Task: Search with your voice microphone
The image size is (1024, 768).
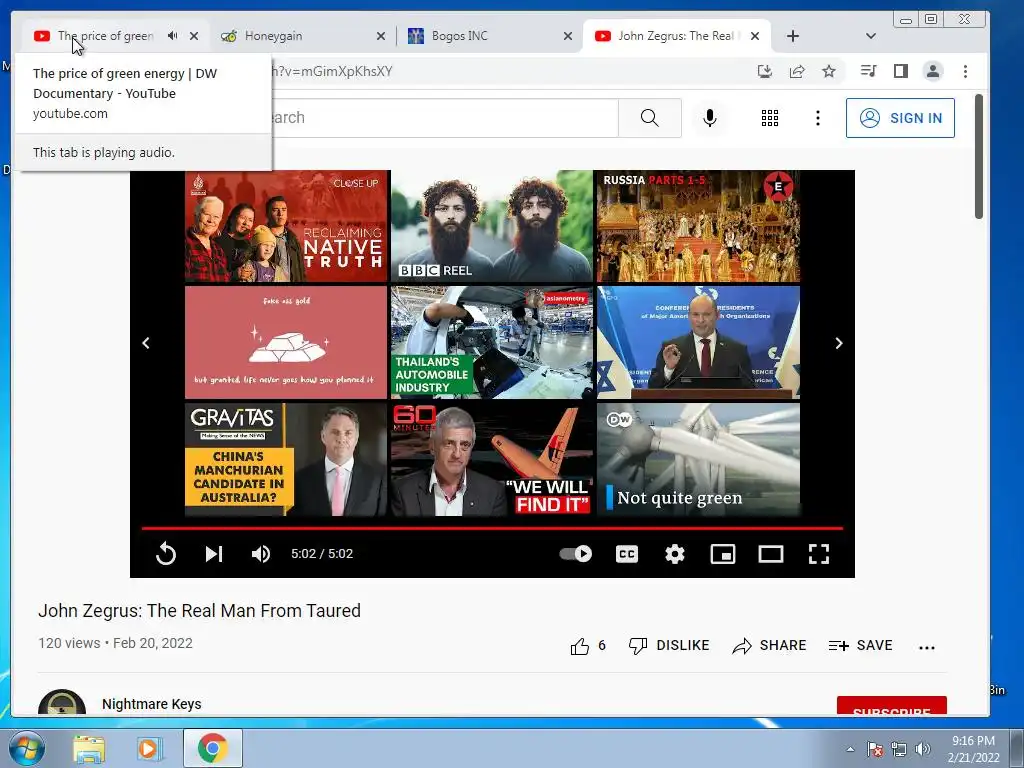Action: click(x=710, y=118)
